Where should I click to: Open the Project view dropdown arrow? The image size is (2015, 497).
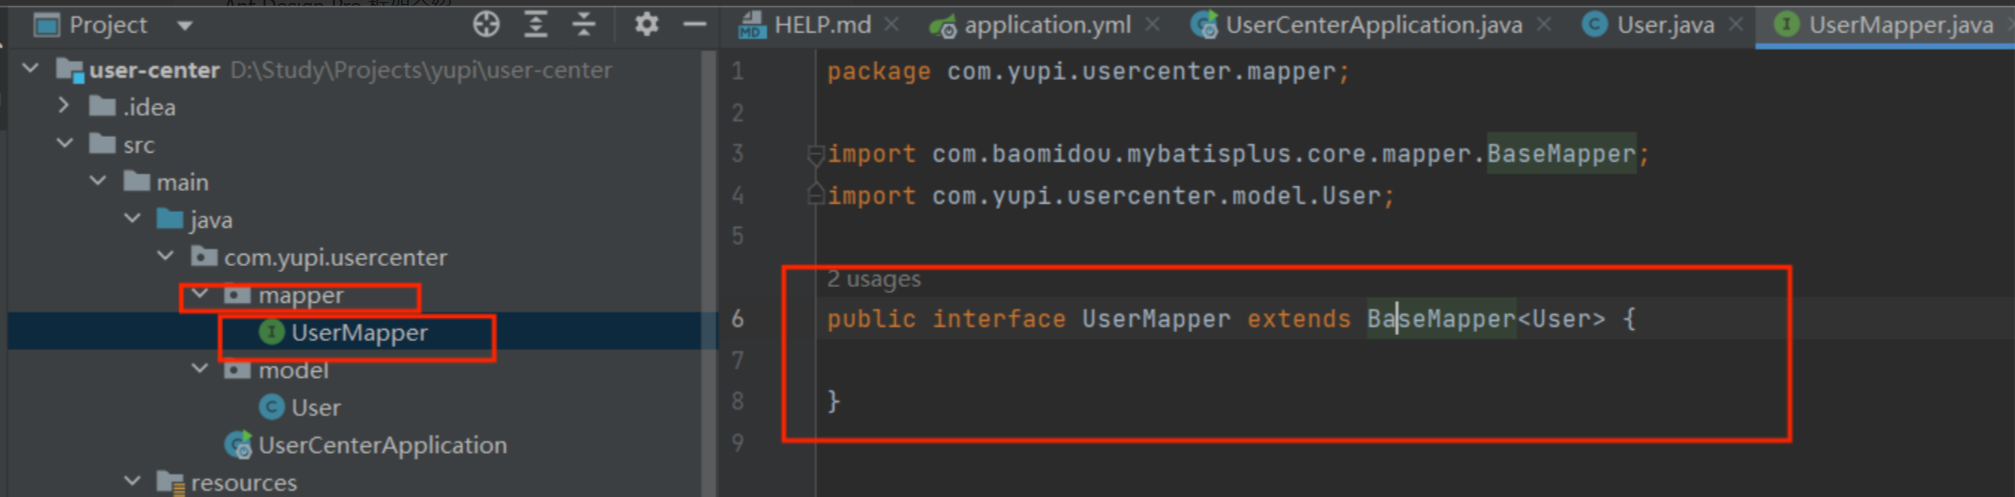[x=185, y=25]
